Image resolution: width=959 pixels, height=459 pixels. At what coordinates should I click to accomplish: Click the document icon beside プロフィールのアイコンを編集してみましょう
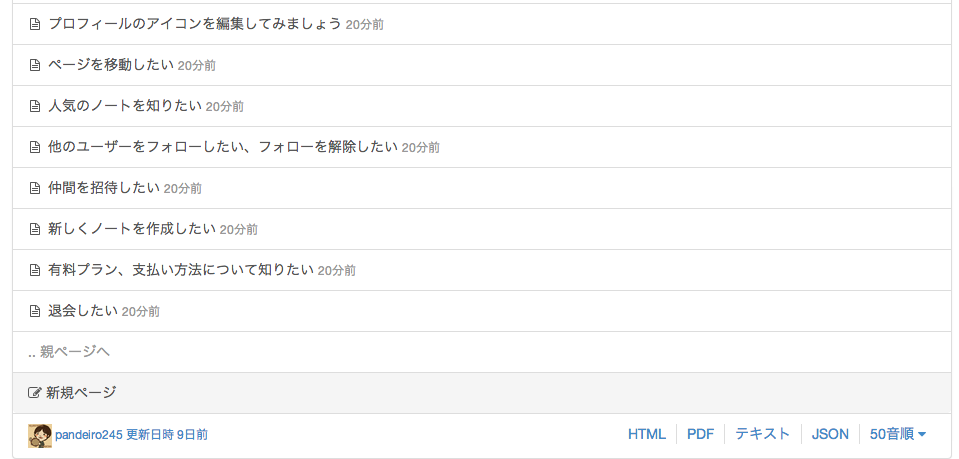click(35, 24)
